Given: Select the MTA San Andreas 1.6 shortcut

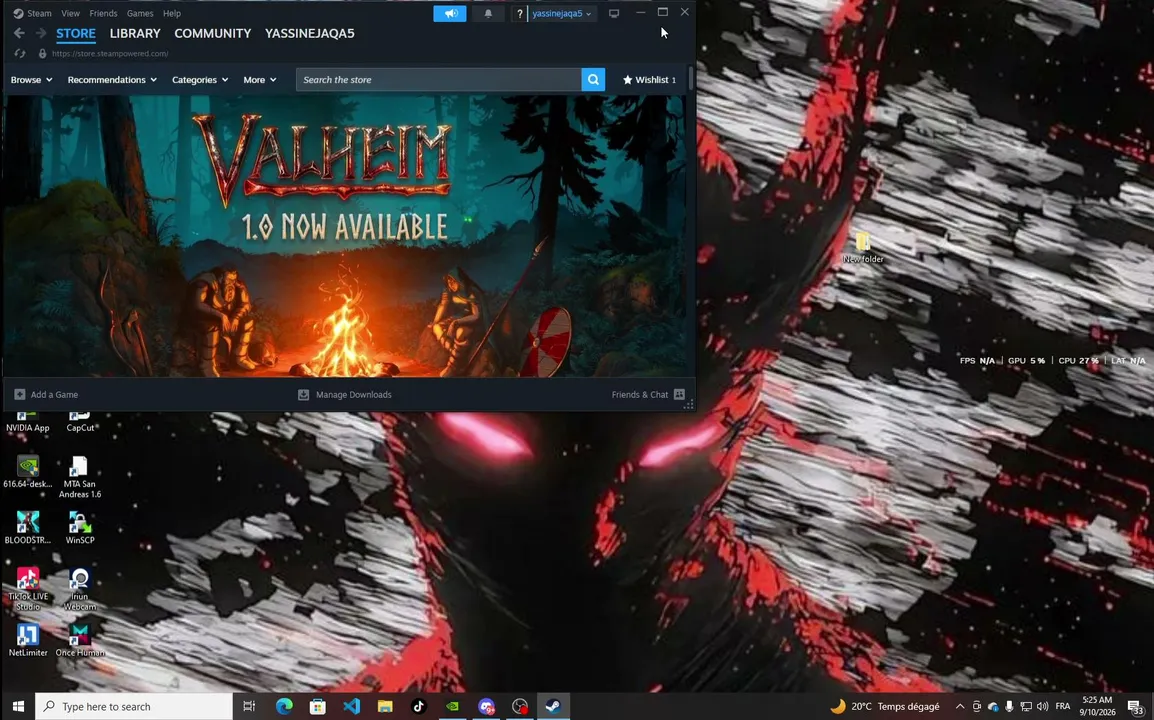Looking at the screenshot, I should (79, 476).
